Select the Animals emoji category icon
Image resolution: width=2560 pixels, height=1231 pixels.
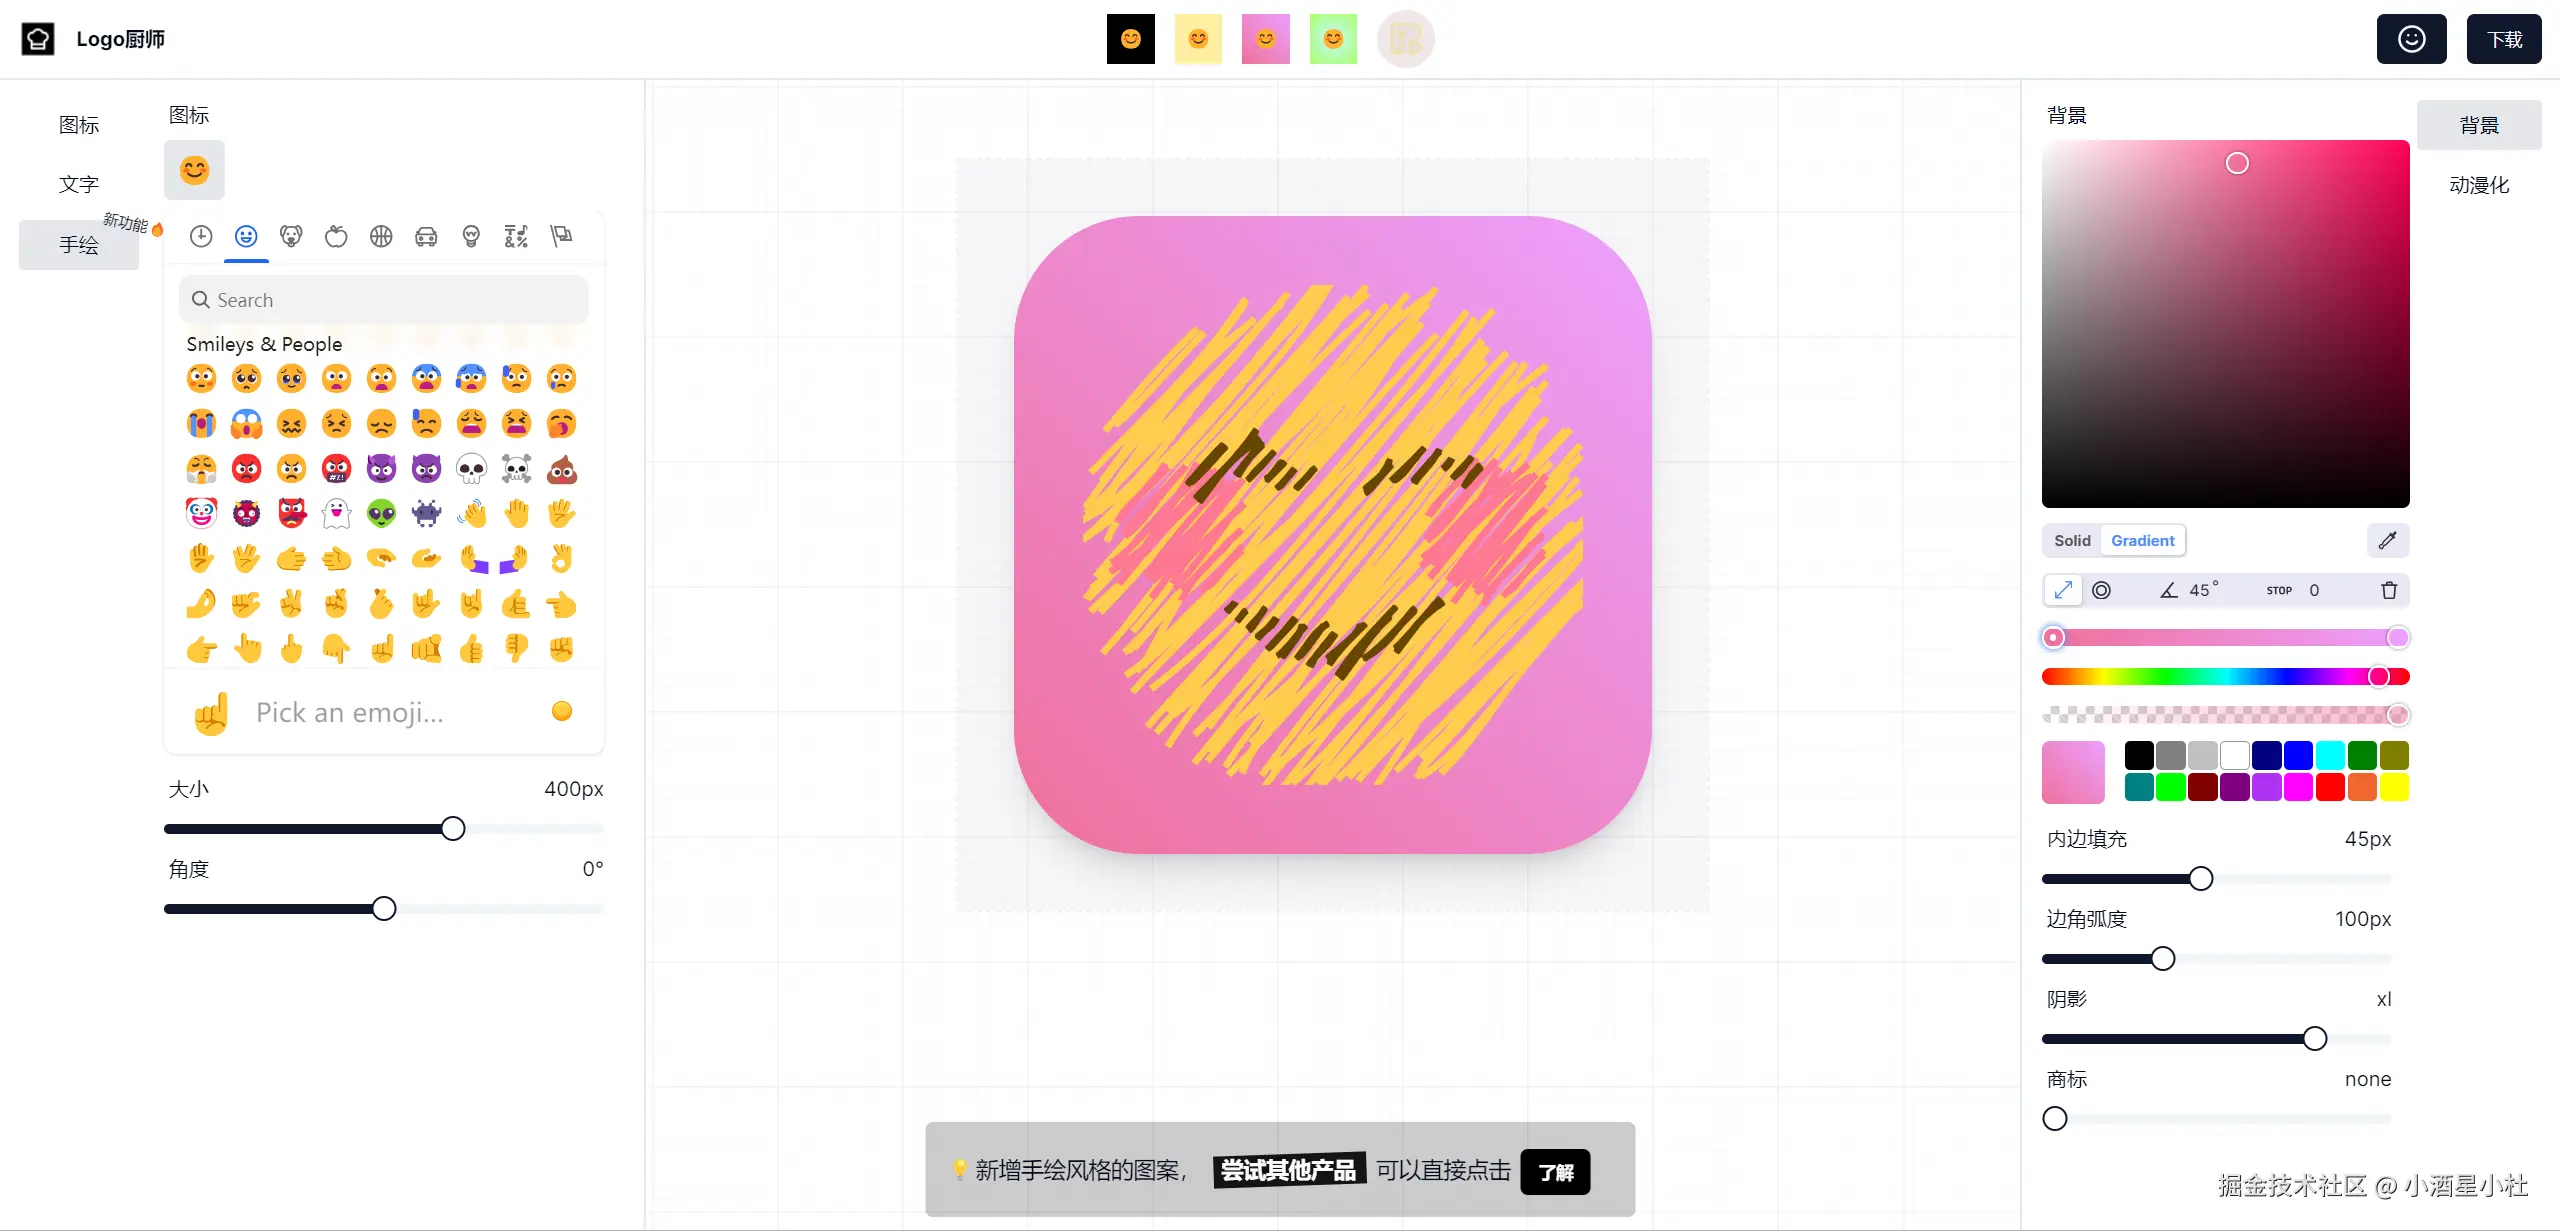click(x=291, y=236)
